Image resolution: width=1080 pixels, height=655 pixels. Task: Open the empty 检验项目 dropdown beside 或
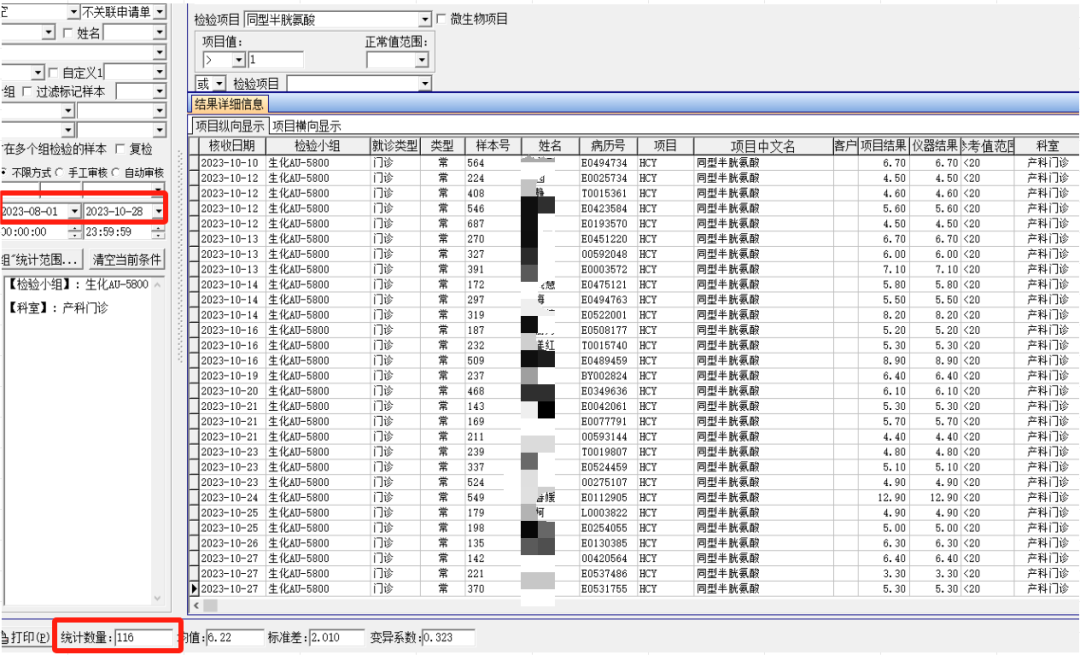coord(424,84)
